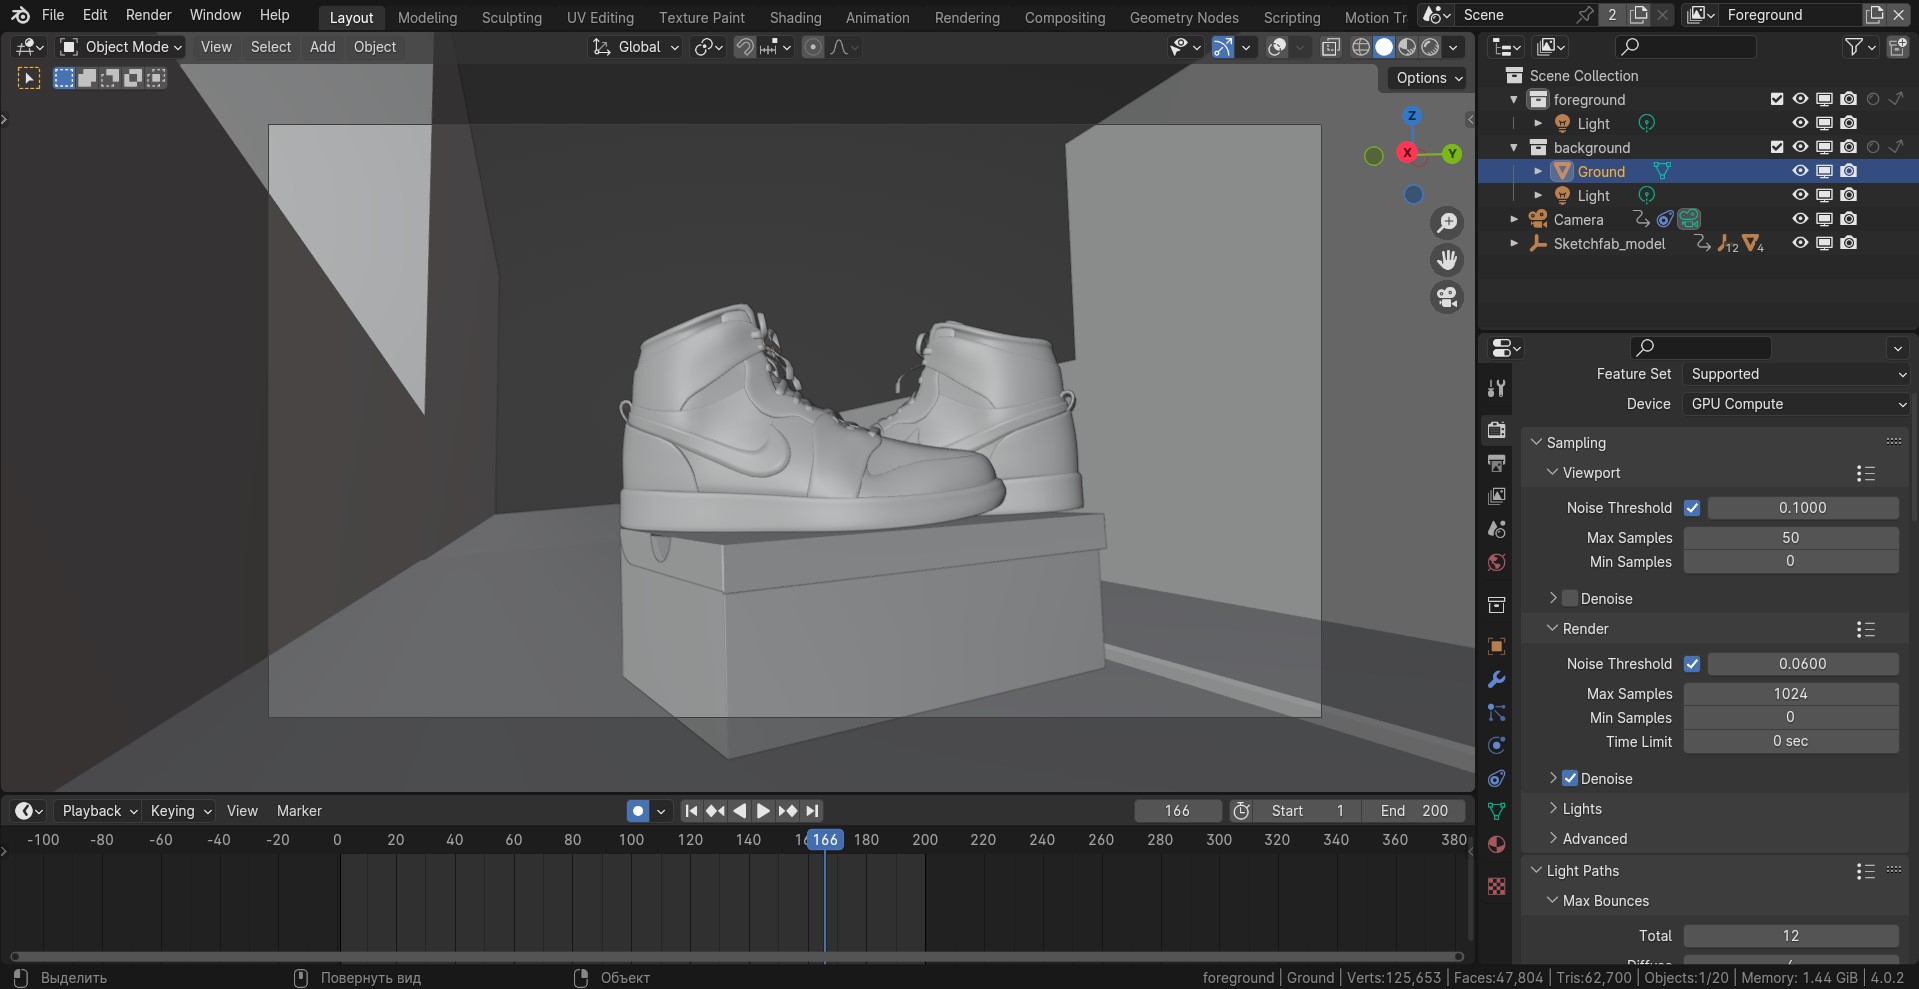1919x989 pixels.
Task: Click the viewport Options button
Action: pos(1429,78)
